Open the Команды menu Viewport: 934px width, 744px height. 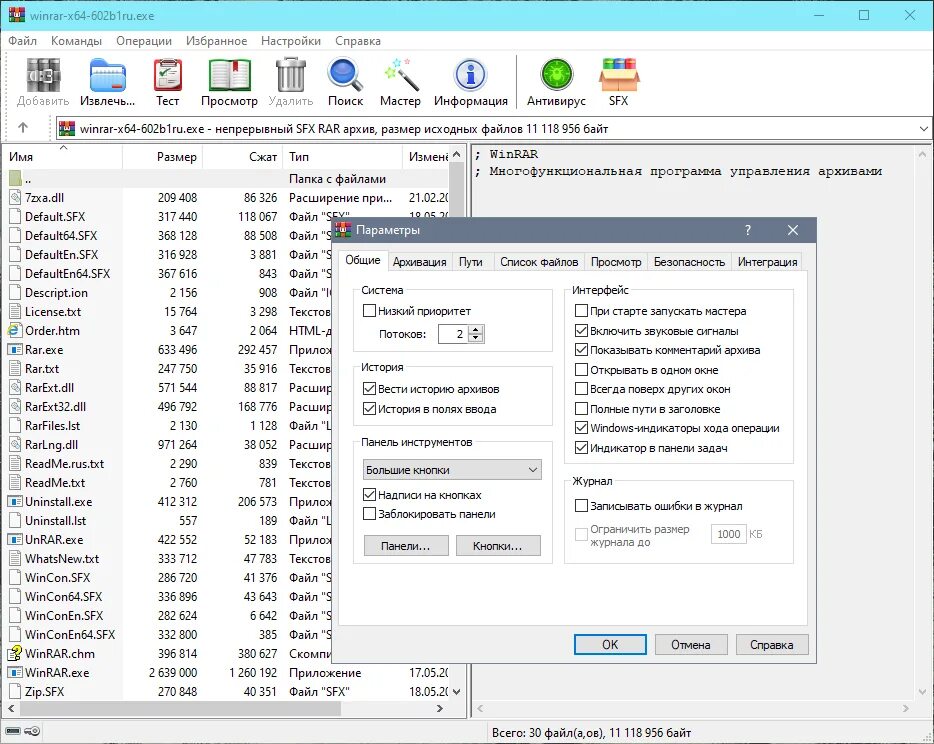76,41
